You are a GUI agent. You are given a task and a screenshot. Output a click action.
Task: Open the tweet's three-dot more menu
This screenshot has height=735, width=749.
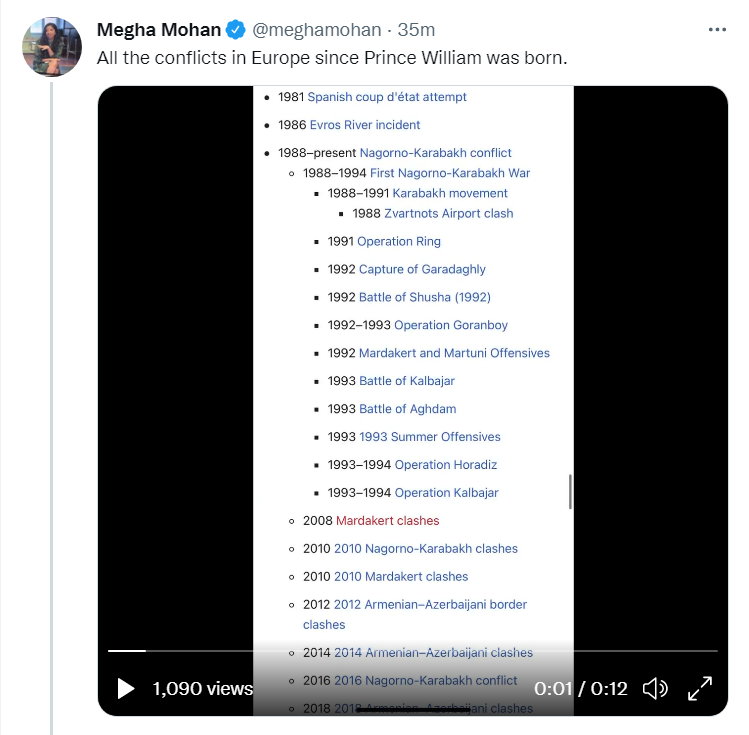pos(717,30)
